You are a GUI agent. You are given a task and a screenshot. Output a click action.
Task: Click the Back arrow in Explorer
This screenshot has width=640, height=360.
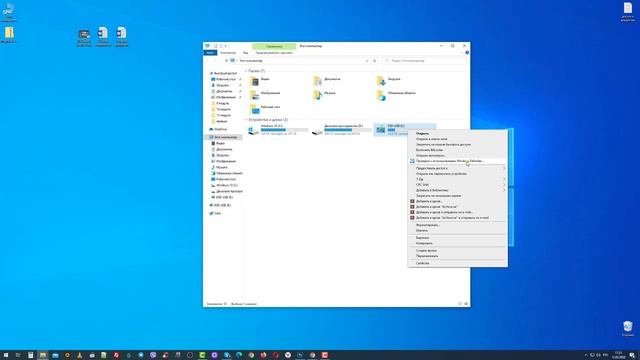208,61
